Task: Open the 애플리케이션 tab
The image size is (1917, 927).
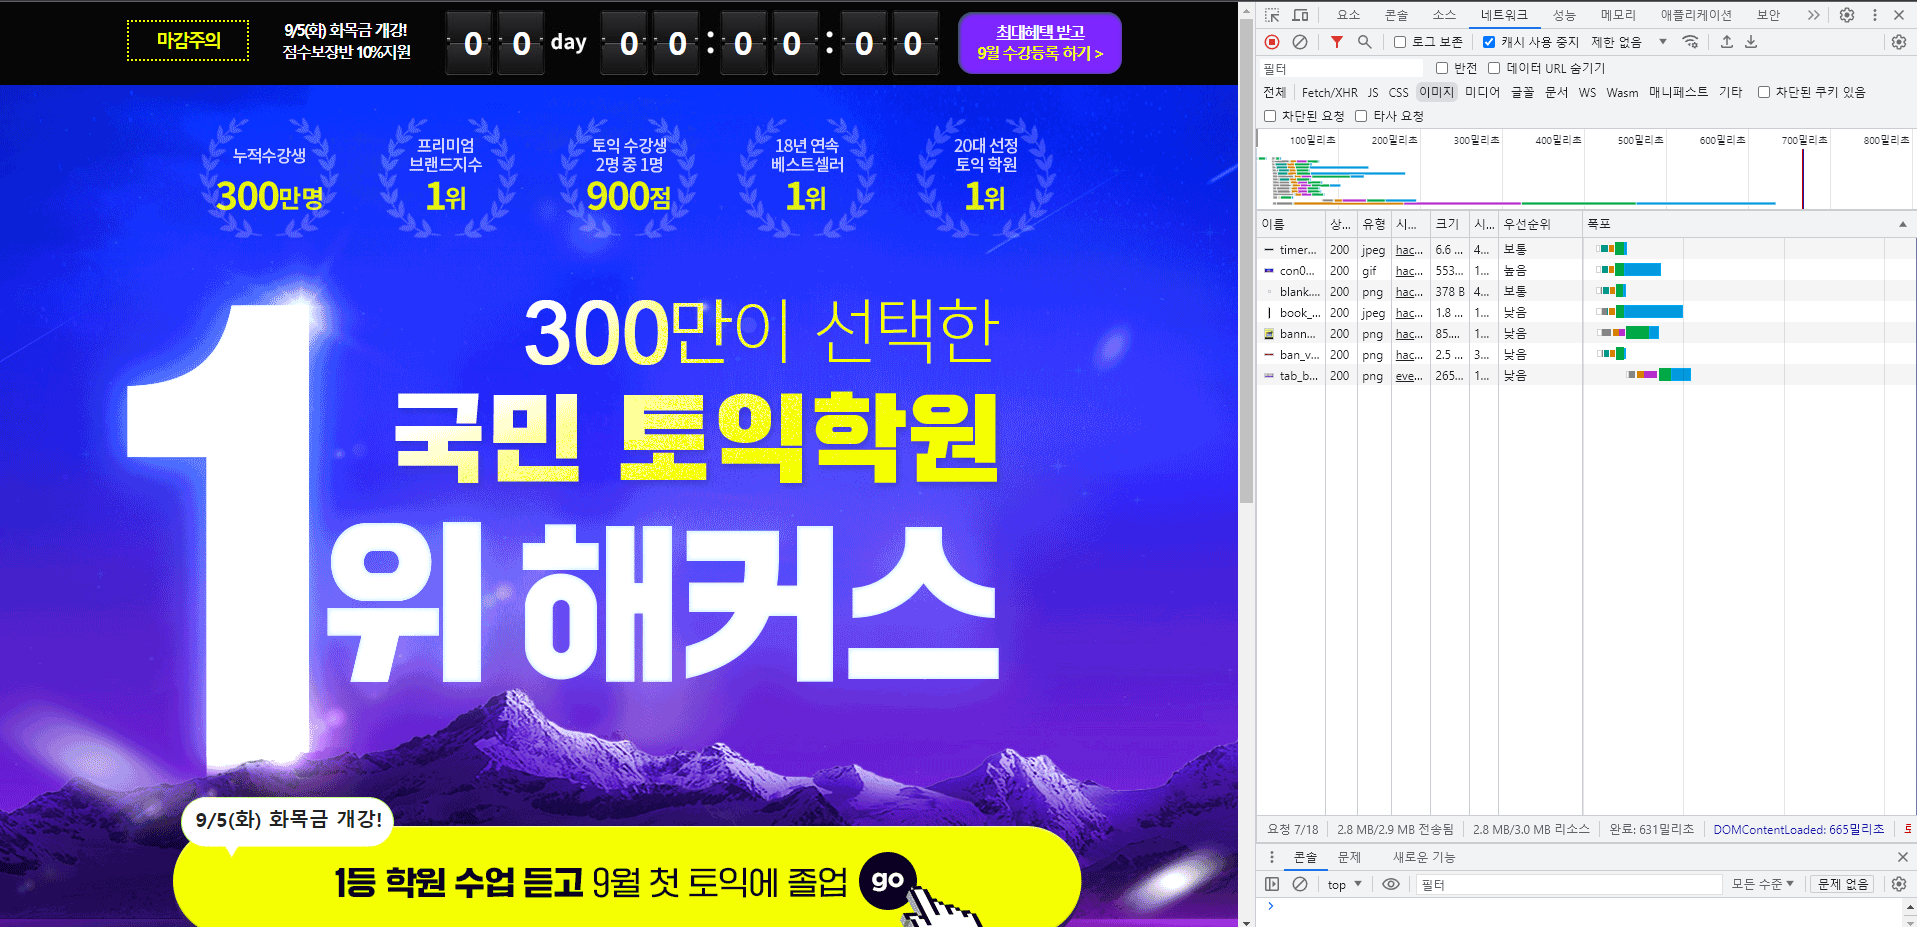Action: coord(1696,15)
